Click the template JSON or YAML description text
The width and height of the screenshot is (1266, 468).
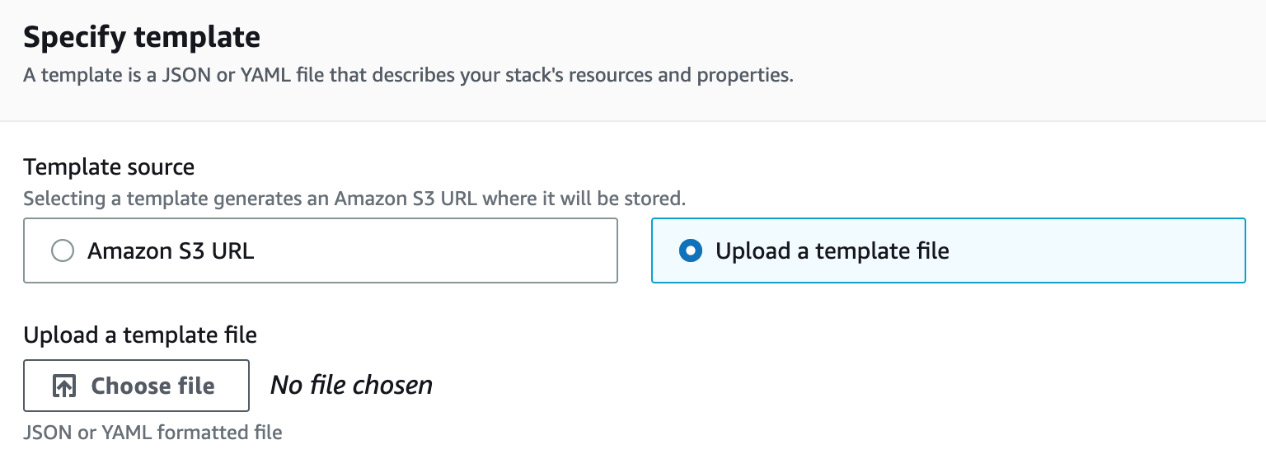click(x=408, y=76)
